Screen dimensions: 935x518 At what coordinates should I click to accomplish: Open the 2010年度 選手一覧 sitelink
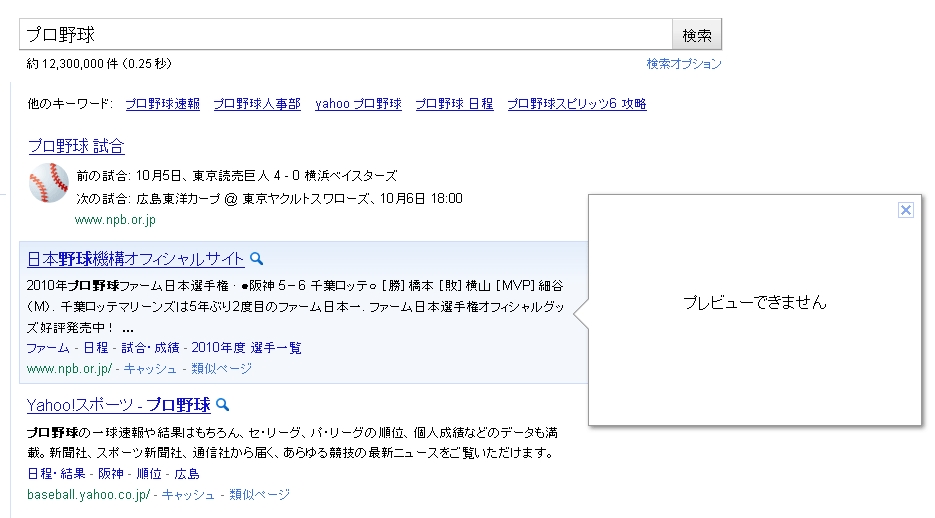246,348
